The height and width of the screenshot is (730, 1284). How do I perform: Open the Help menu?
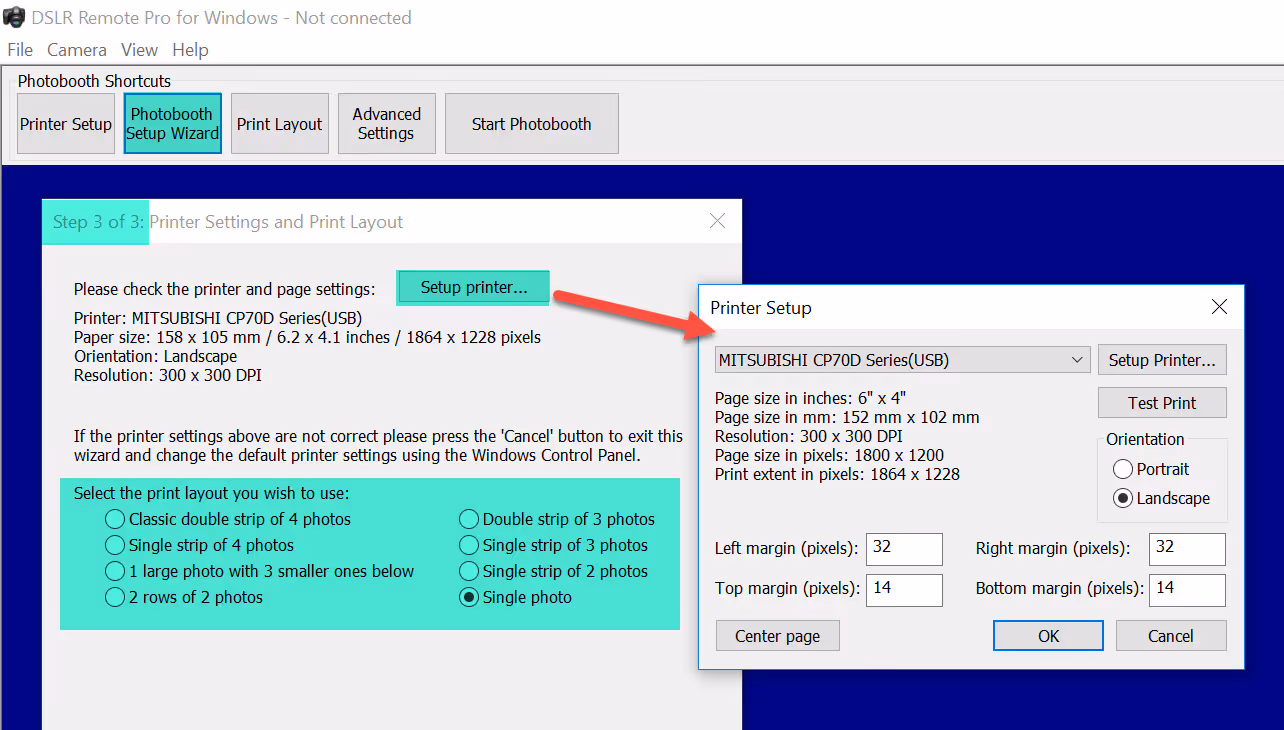(x=190, y=50)
